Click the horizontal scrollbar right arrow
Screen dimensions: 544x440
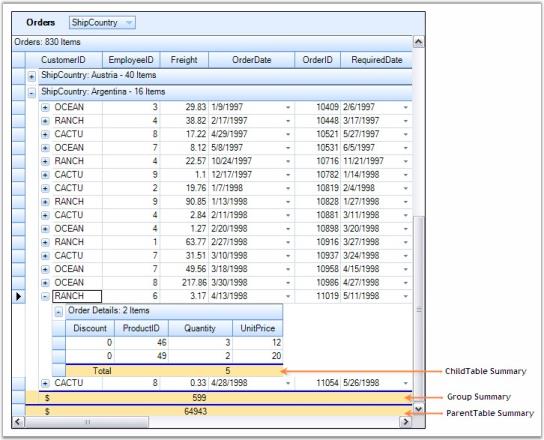point(405,422)
